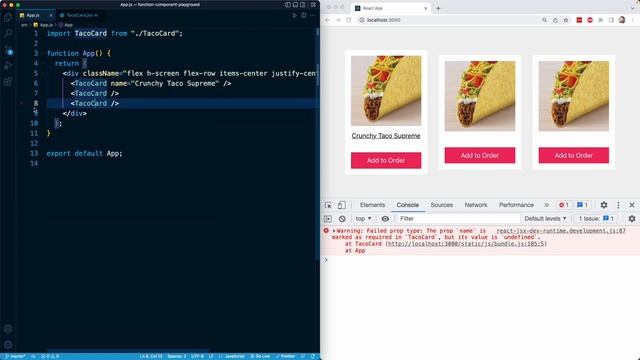Switch to the Network tab in DevTools
The image size is (640, 360).
476,205
